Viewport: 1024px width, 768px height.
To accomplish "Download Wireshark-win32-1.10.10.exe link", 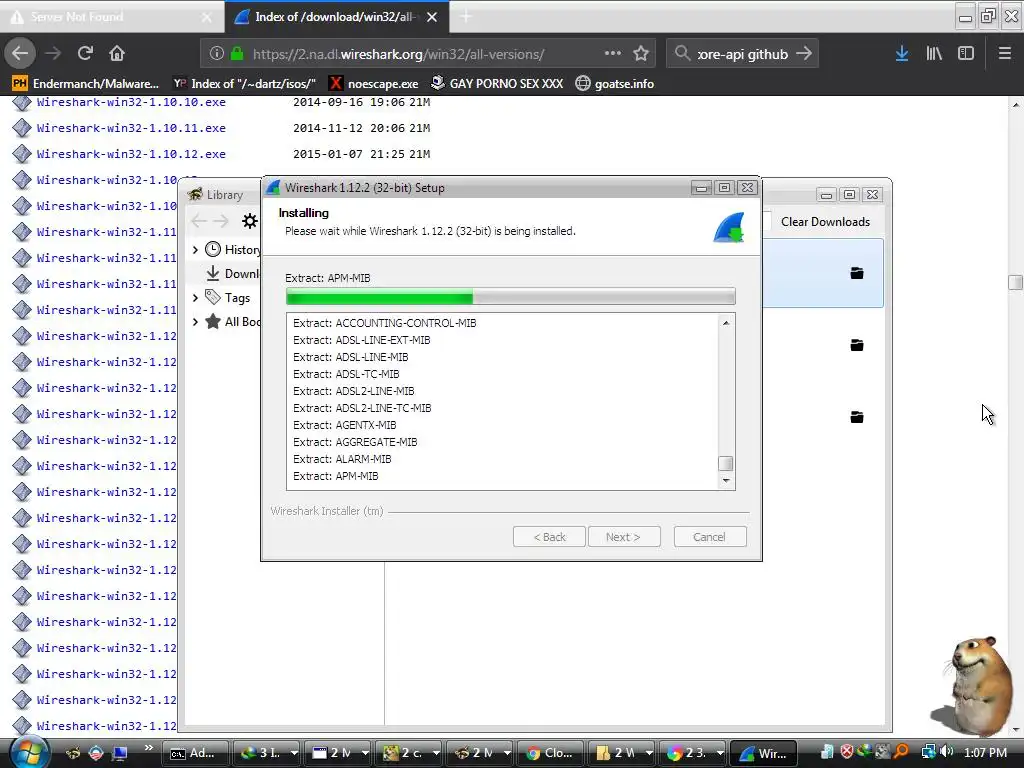I will point(131,102).
